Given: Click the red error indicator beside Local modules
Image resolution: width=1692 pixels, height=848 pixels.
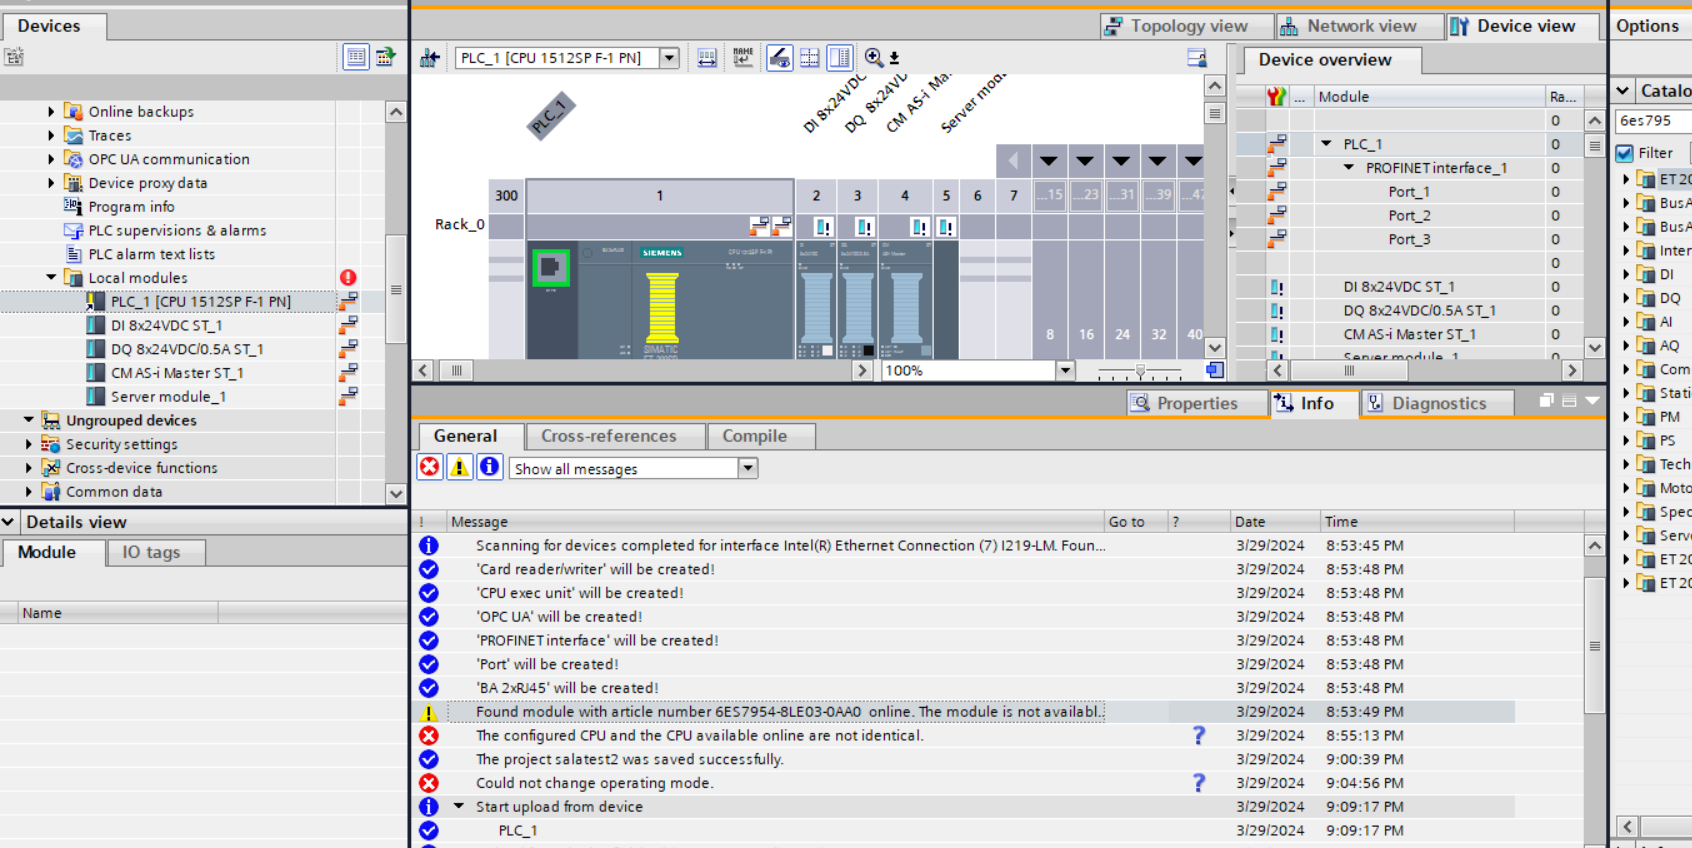Looking at the screenshot, I should point(347,277).
